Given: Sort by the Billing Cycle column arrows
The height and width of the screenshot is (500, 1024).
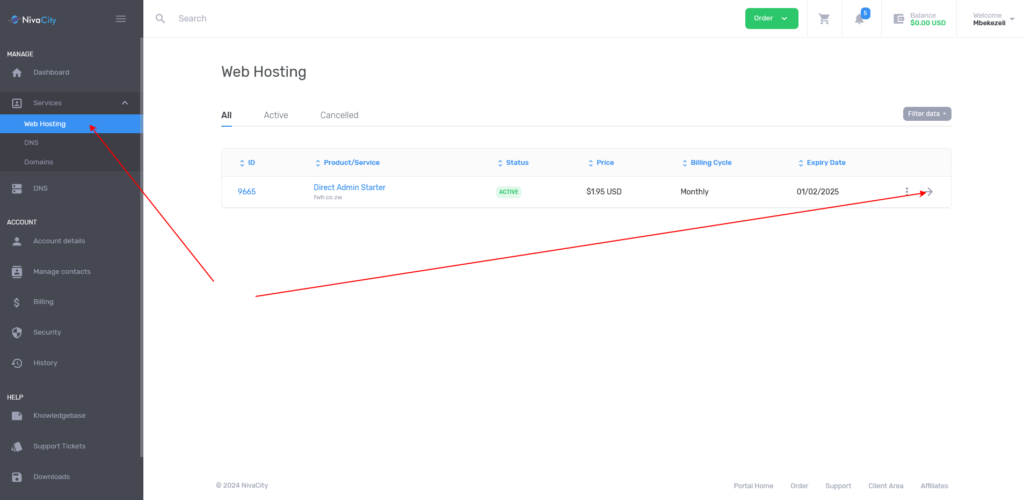Looking at the screenshot, I should coord(685,163).
